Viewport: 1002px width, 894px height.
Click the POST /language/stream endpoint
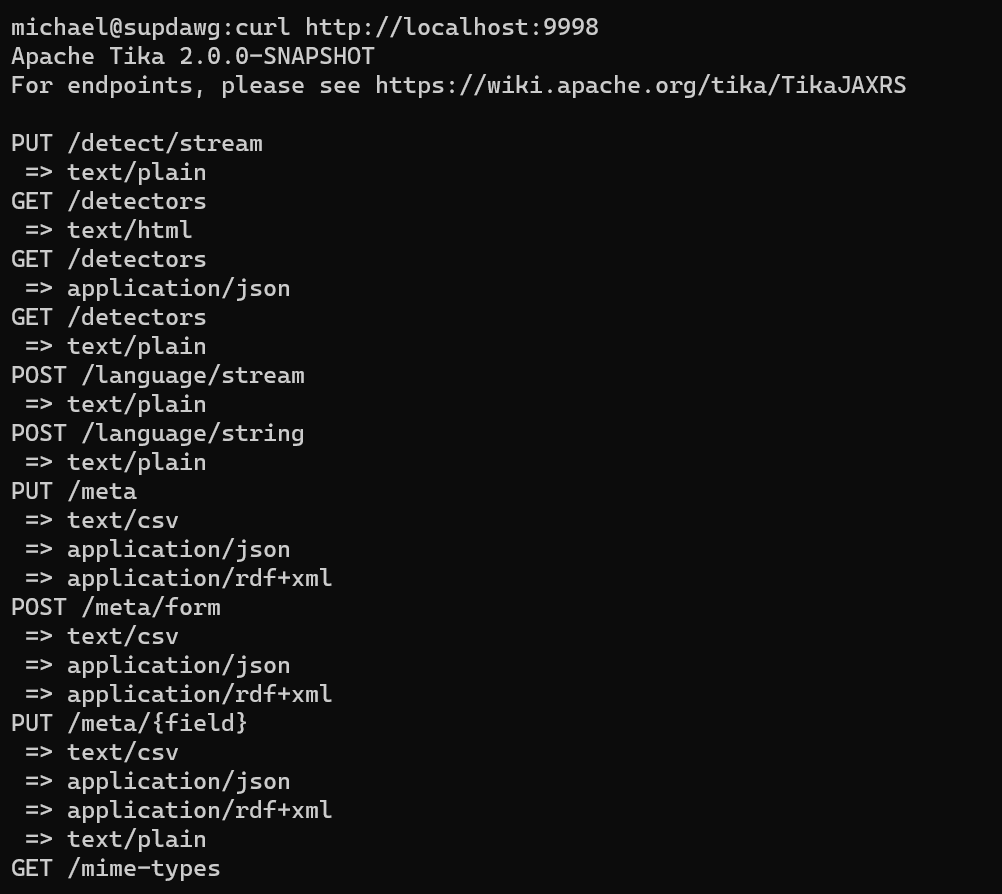pyautogui.click(x=158, y=375)
